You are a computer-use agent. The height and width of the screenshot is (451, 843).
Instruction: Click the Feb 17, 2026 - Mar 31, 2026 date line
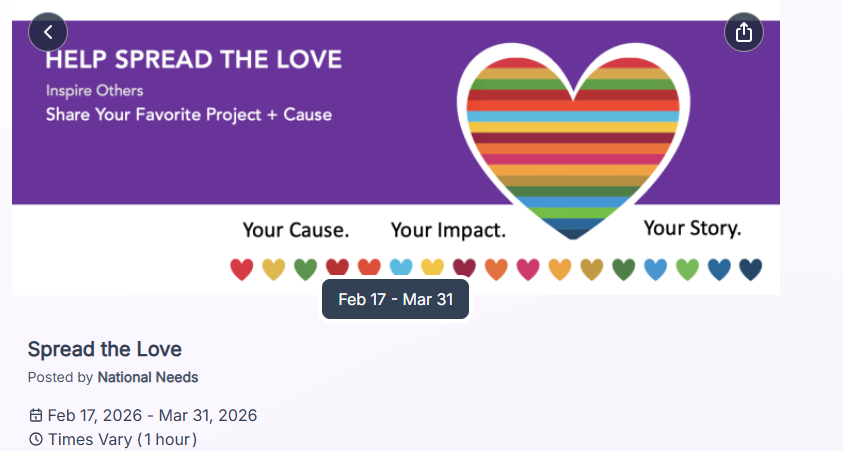(x=152, y=415)
